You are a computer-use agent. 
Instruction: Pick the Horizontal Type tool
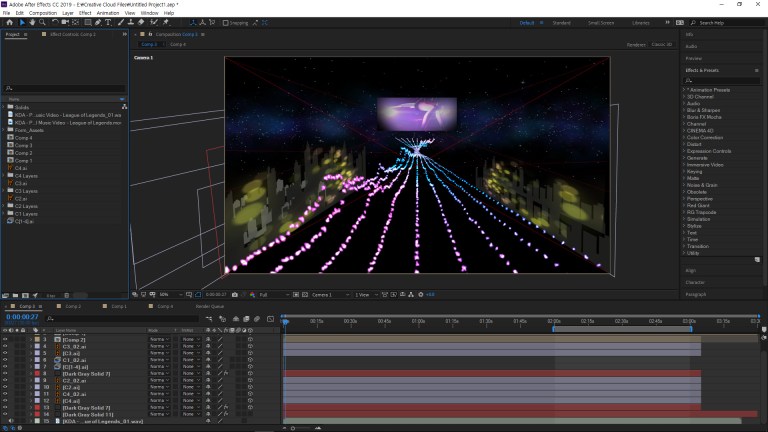(x=108, y=22)
